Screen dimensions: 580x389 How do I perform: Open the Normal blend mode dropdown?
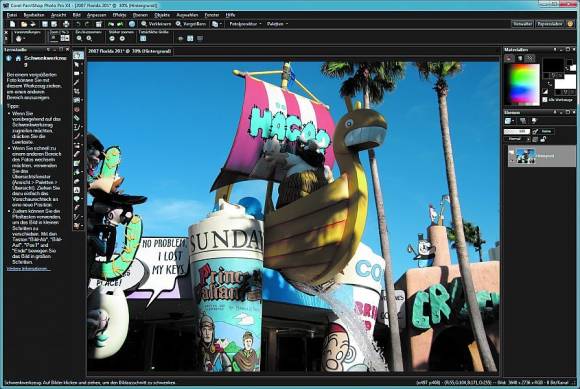517,139
